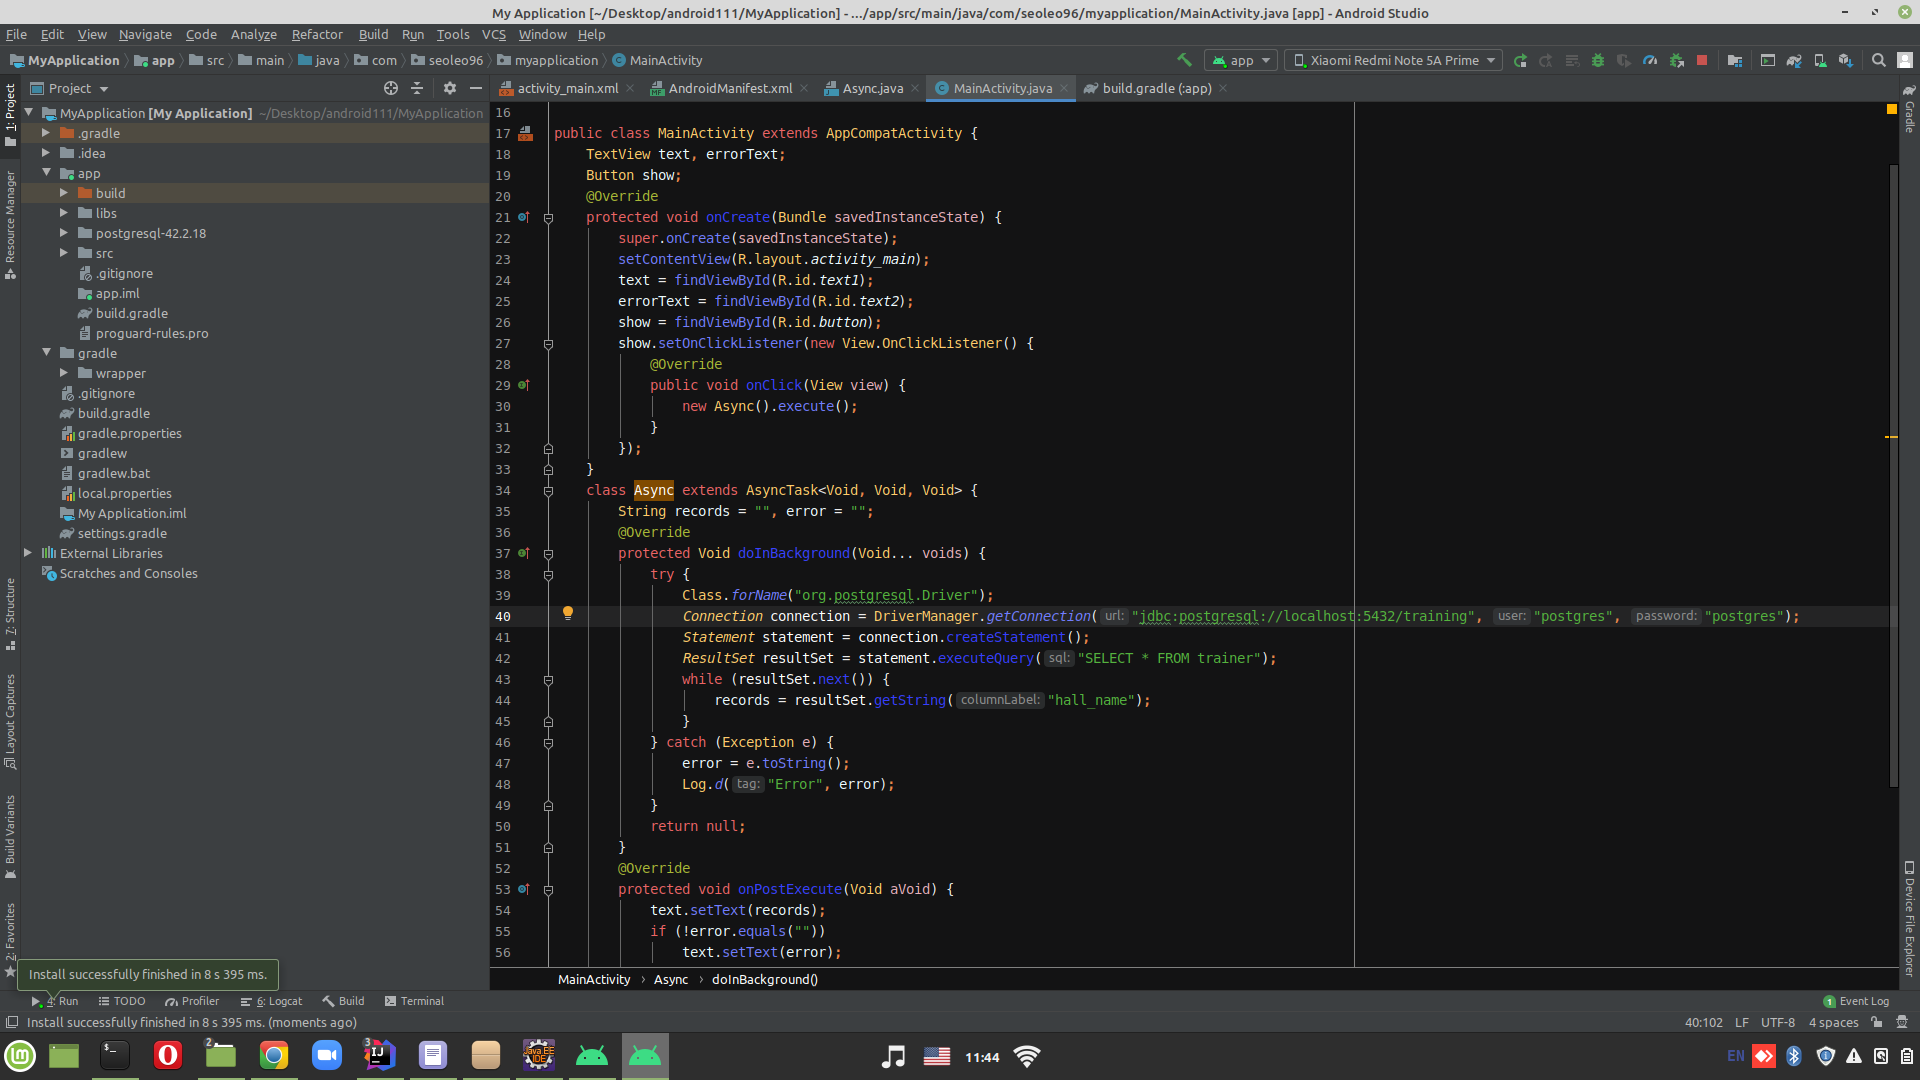The width and height of the screenshot is (1920, 1080).
Task: Fold the try block at line 38
Action: coord(548,575)
